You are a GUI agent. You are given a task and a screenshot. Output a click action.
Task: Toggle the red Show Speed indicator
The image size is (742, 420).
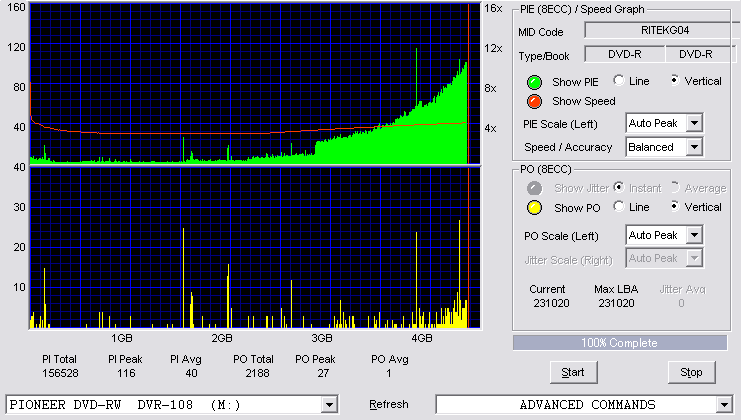[534, 101]
